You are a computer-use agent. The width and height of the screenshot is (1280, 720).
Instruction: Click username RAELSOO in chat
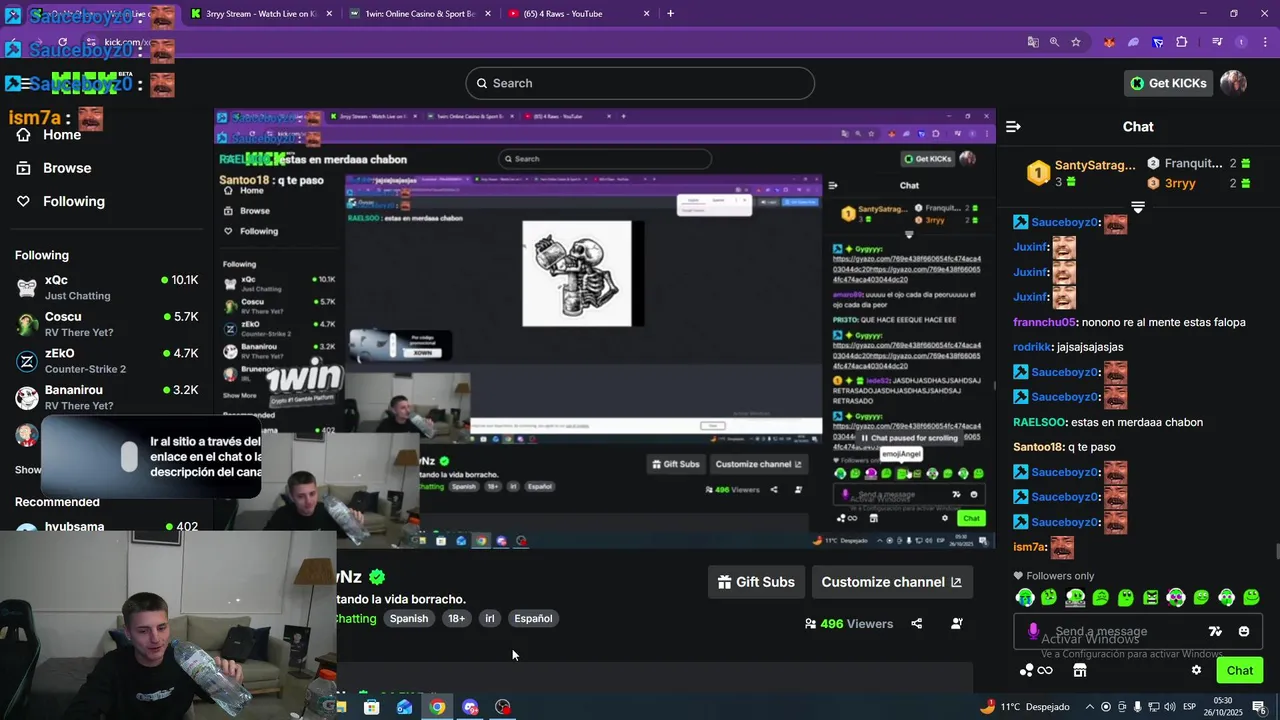(x=1039, y=422)
